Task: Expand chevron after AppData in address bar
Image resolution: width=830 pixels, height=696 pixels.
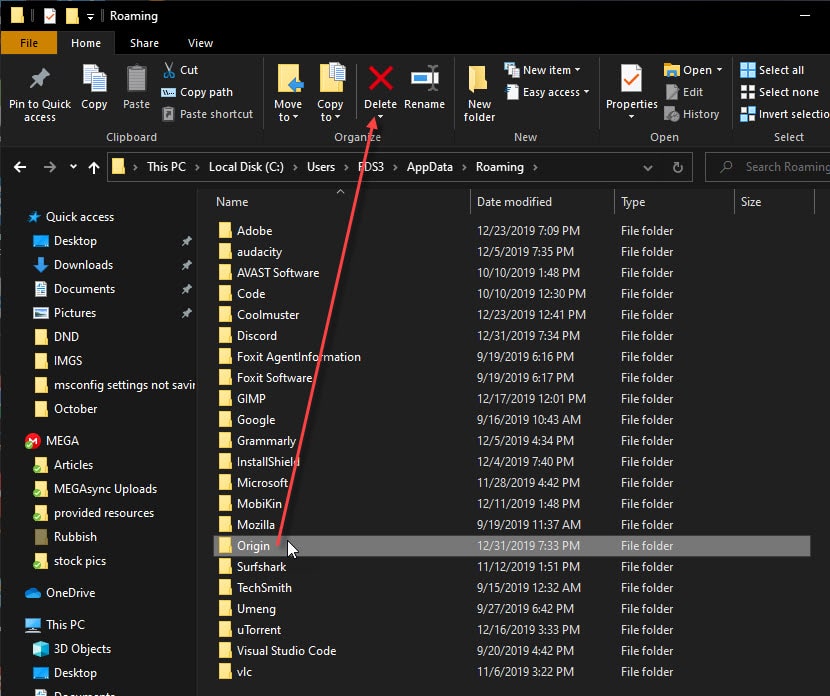Action: pos(464,167)
